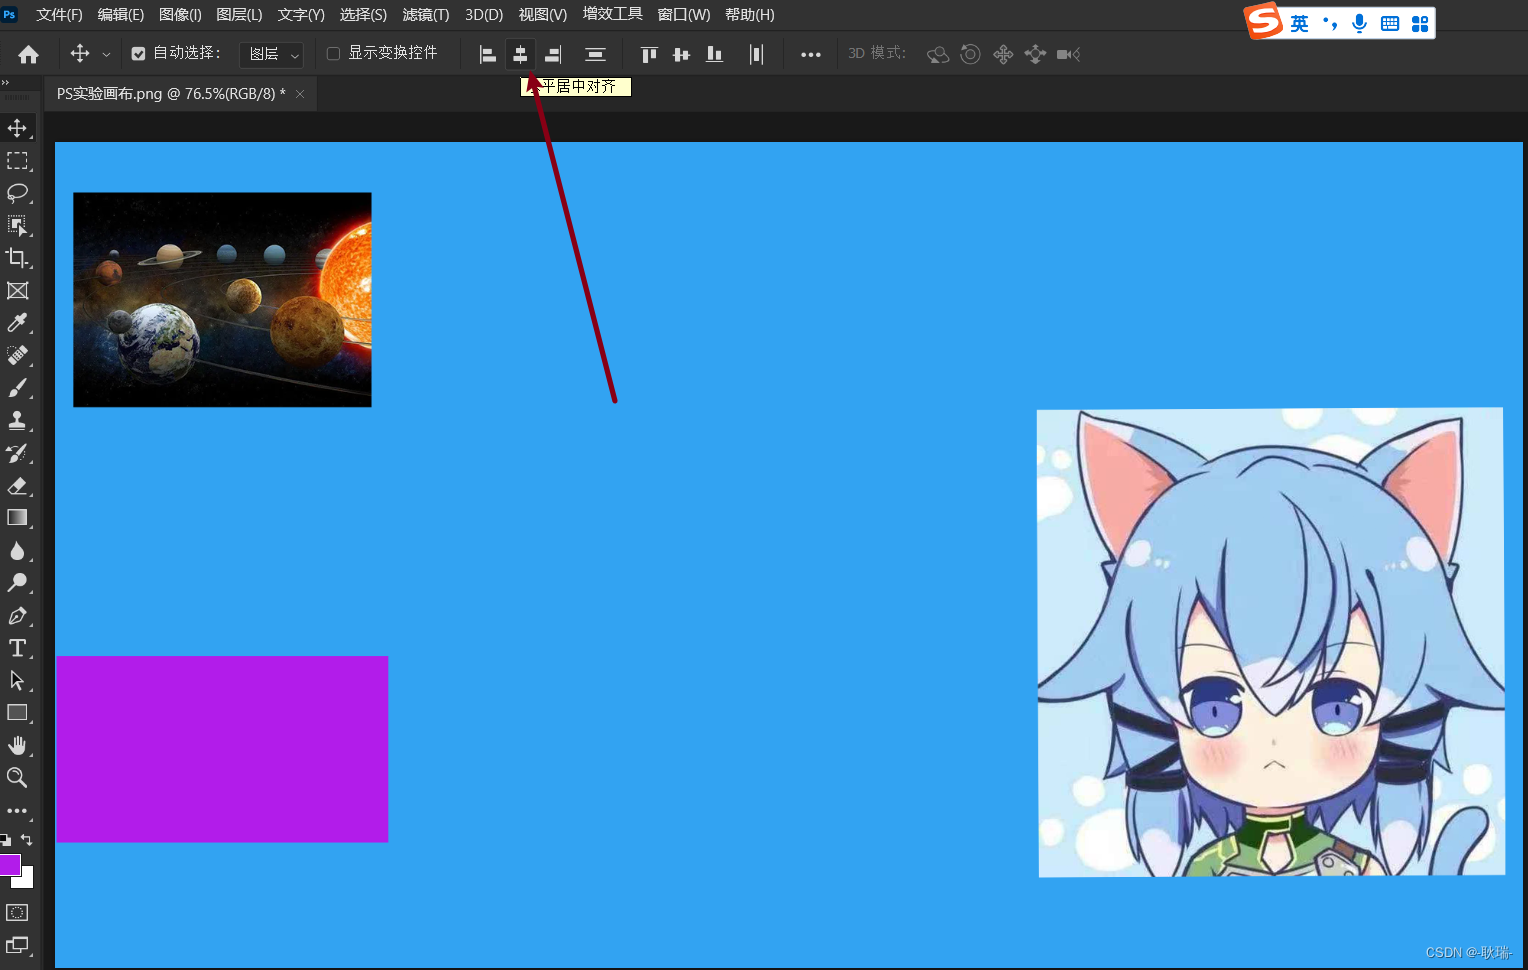Select the Crop tool

tap(17, 258)
